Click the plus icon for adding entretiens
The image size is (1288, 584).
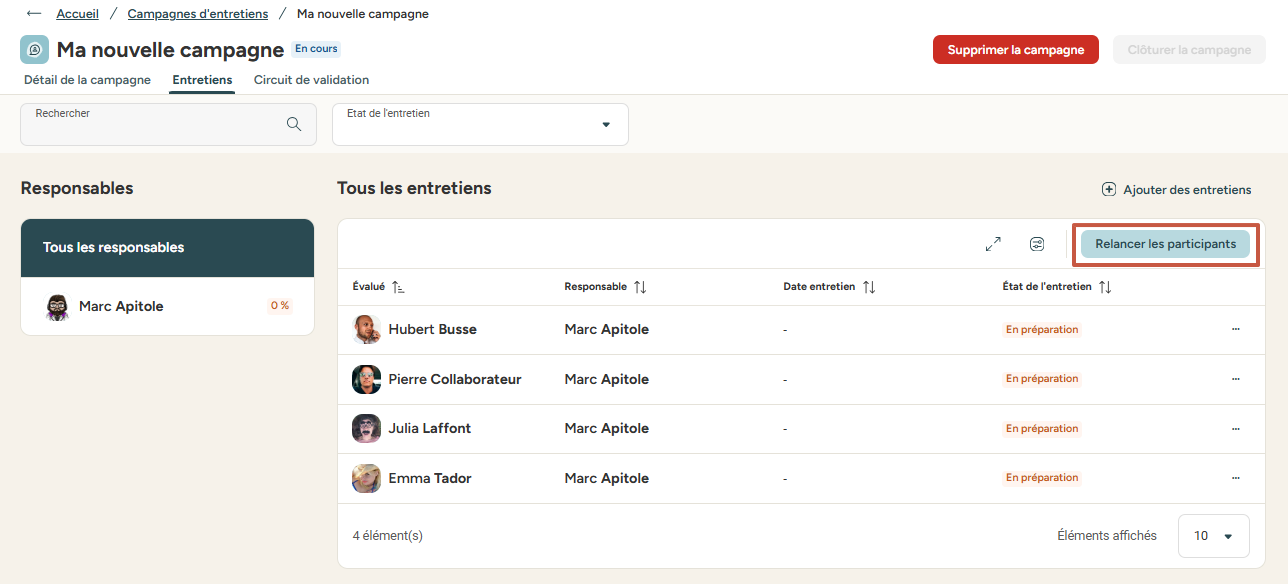pos(1109,189)
